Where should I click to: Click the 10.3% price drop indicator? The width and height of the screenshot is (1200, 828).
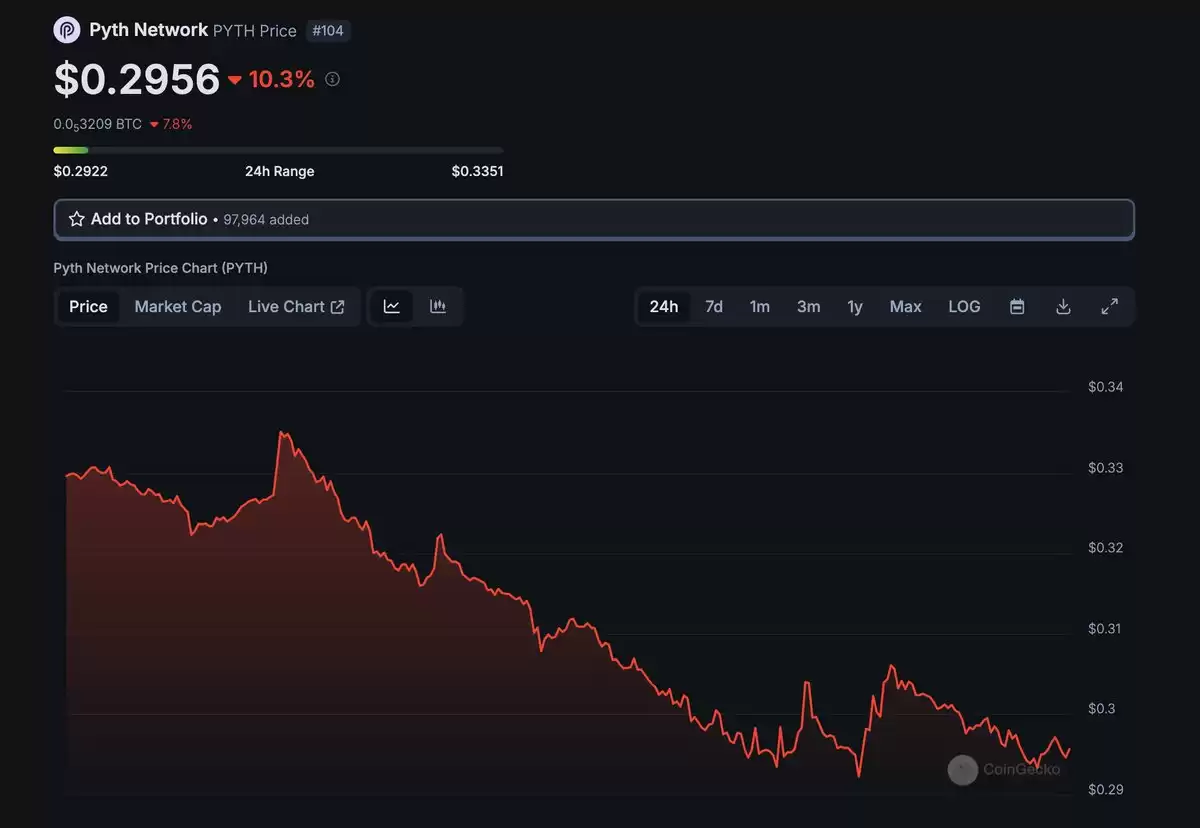coord(271,79)
